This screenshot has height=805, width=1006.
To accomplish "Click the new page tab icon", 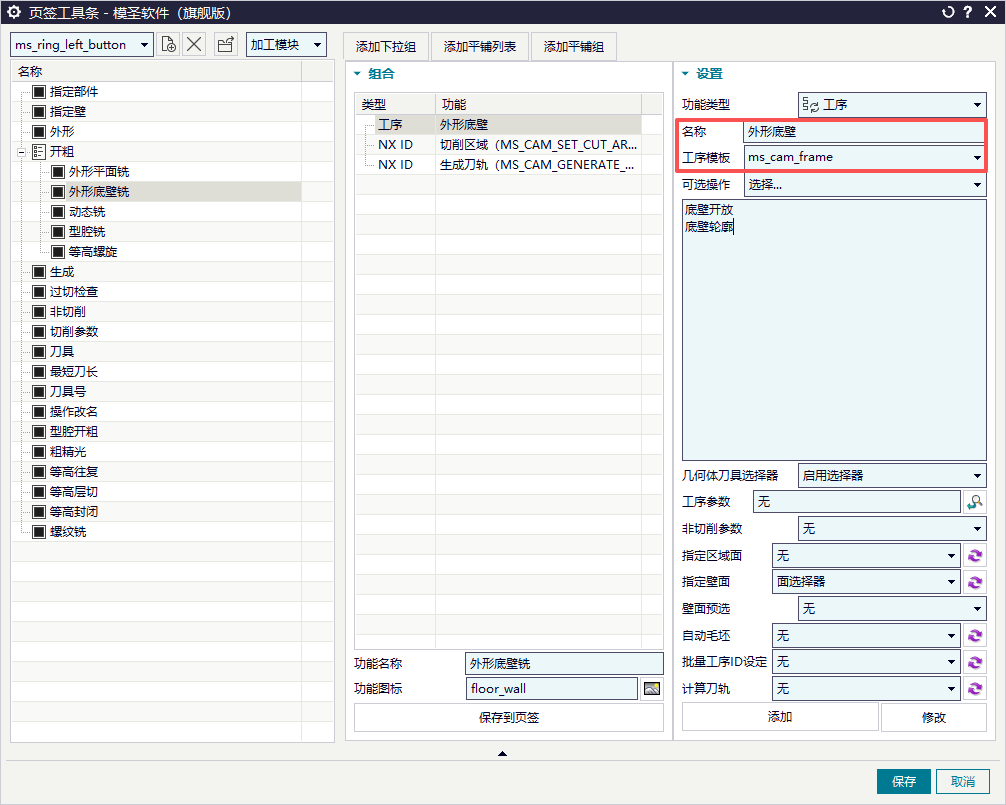I will point(168,44).
